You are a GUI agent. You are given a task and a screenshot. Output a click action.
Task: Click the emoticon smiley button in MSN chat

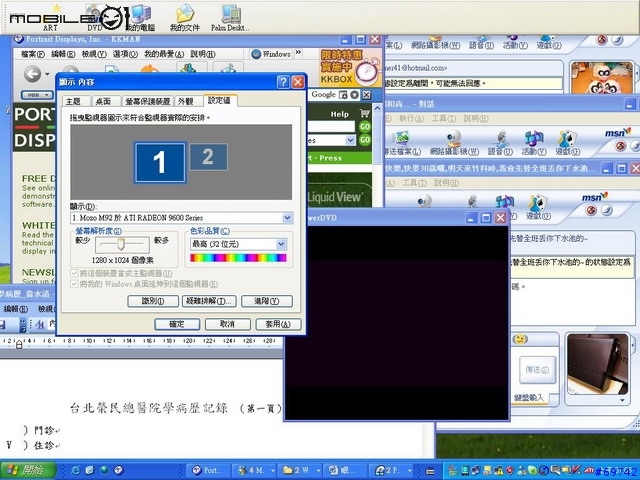click(520, 339)
